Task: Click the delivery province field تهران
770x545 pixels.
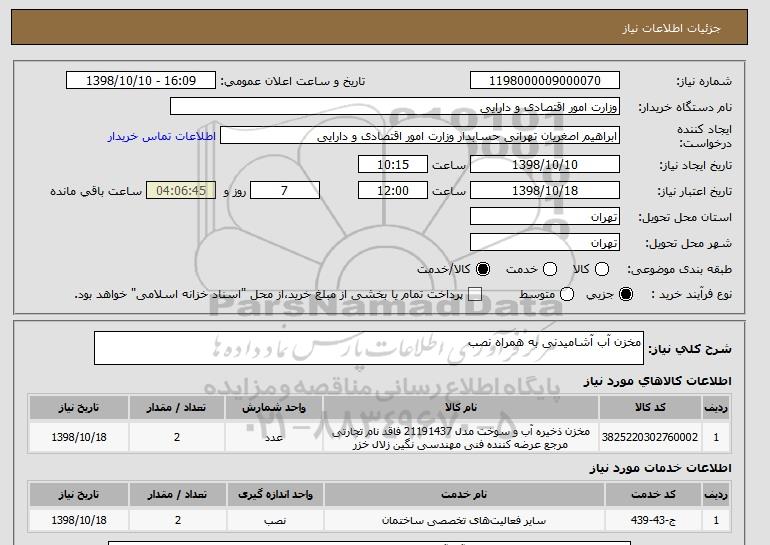Action: [545, 216]
